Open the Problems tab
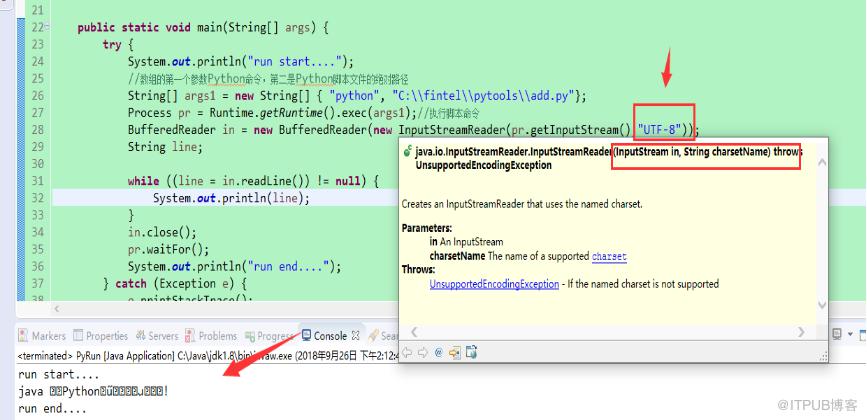This screenshot has width=867, height=420. point(211,336)
